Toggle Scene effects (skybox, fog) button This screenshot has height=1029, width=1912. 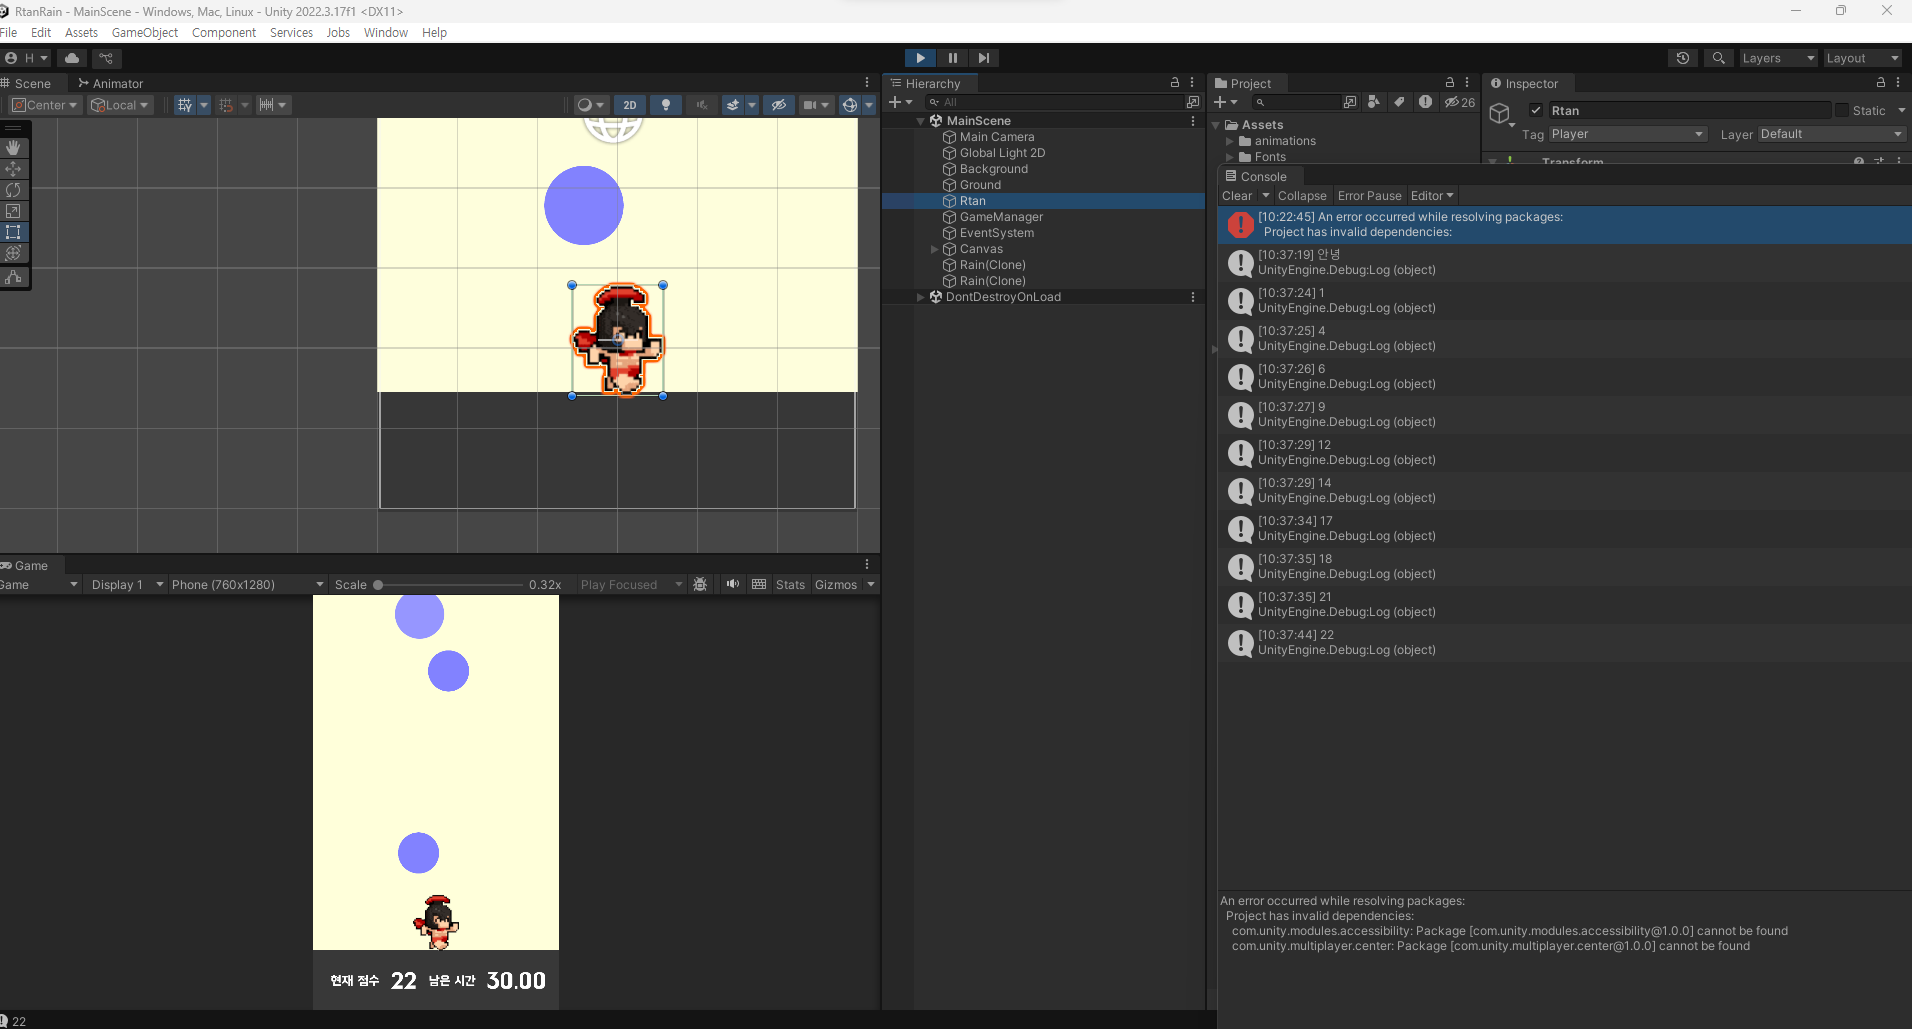(x=733, y=105)
